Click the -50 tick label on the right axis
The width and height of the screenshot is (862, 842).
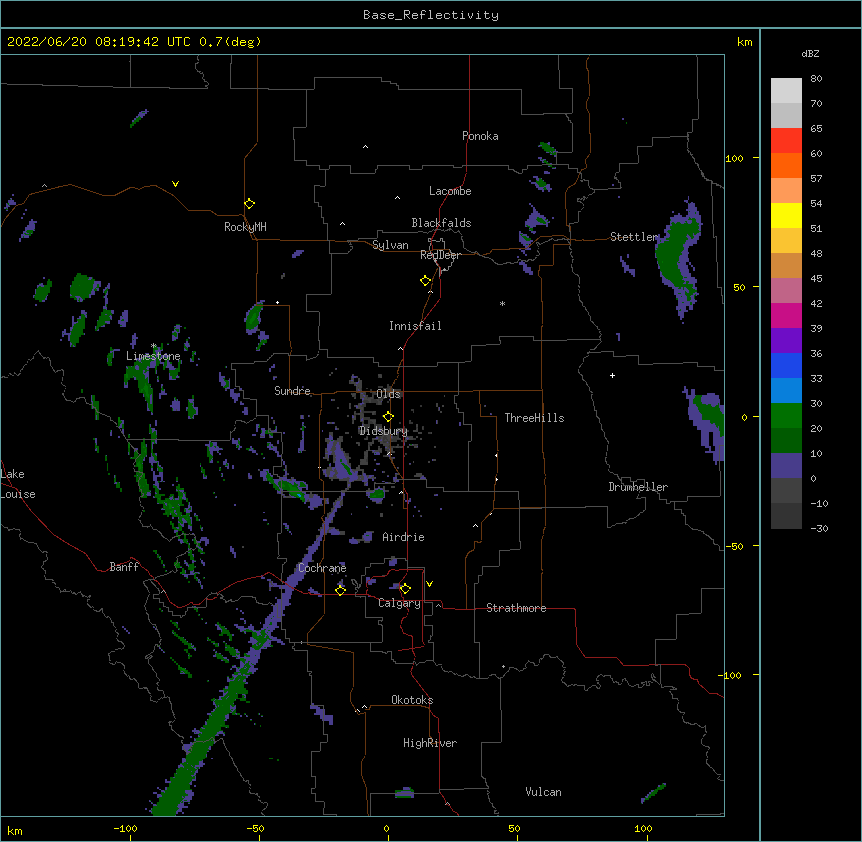(734, 546)
